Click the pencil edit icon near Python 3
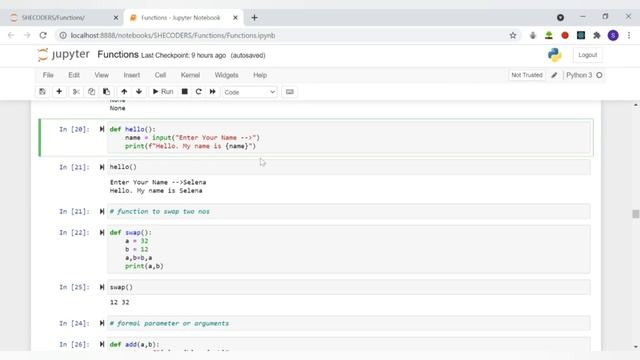 point(554,75)
